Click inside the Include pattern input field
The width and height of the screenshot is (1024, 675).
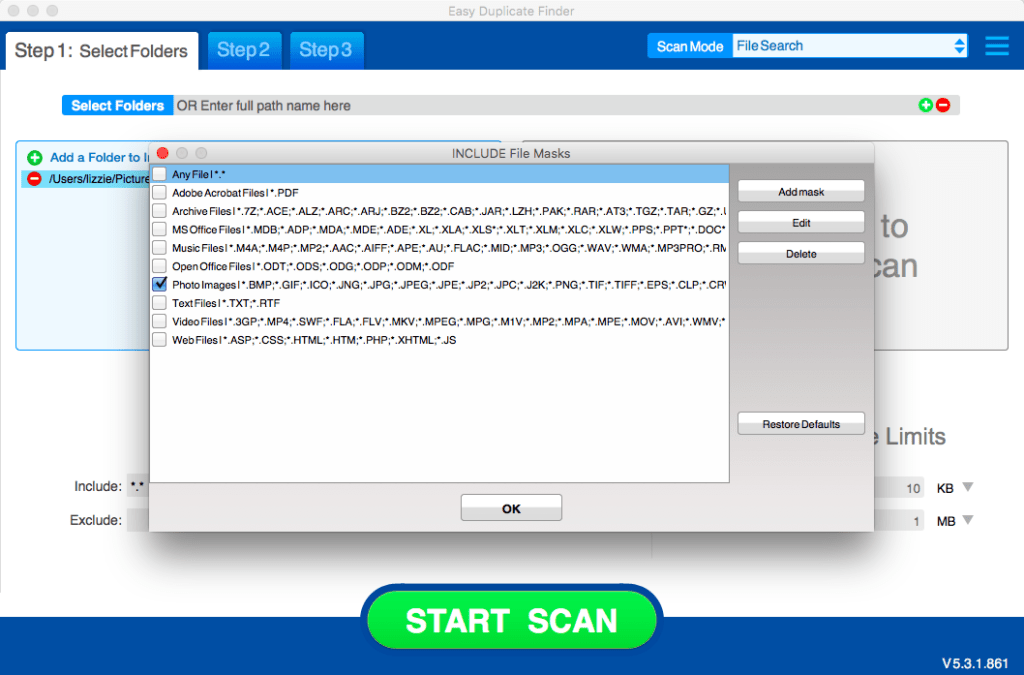click(137, 487)
